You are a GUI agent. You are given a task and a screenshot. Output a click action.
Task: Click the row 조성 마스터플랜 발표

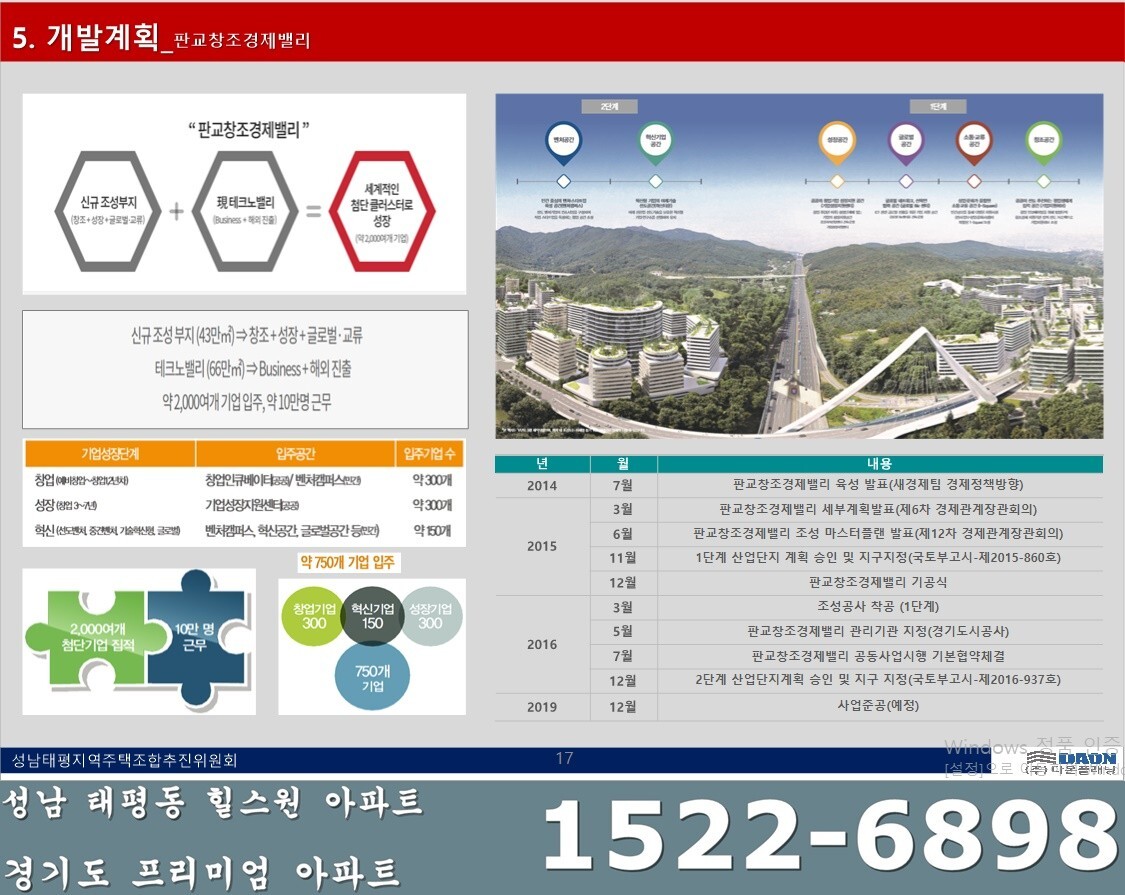[878, 534]
